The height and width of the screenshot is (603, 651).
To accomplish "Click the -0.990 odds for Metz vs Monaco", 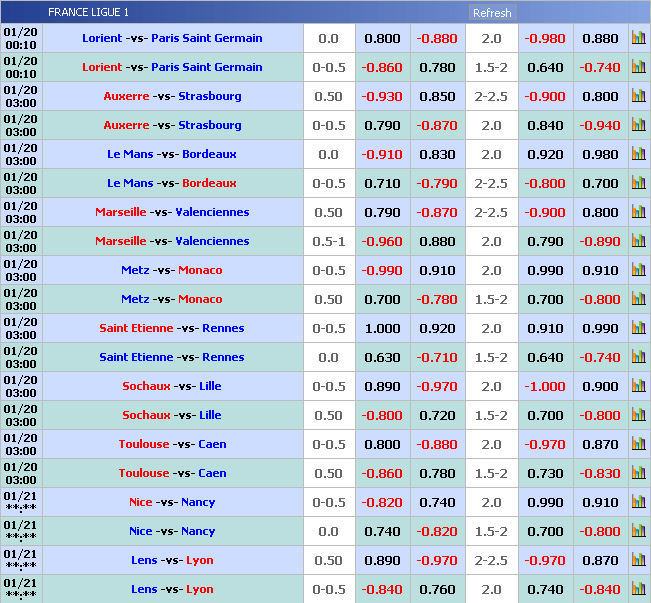I will point(382,270).
